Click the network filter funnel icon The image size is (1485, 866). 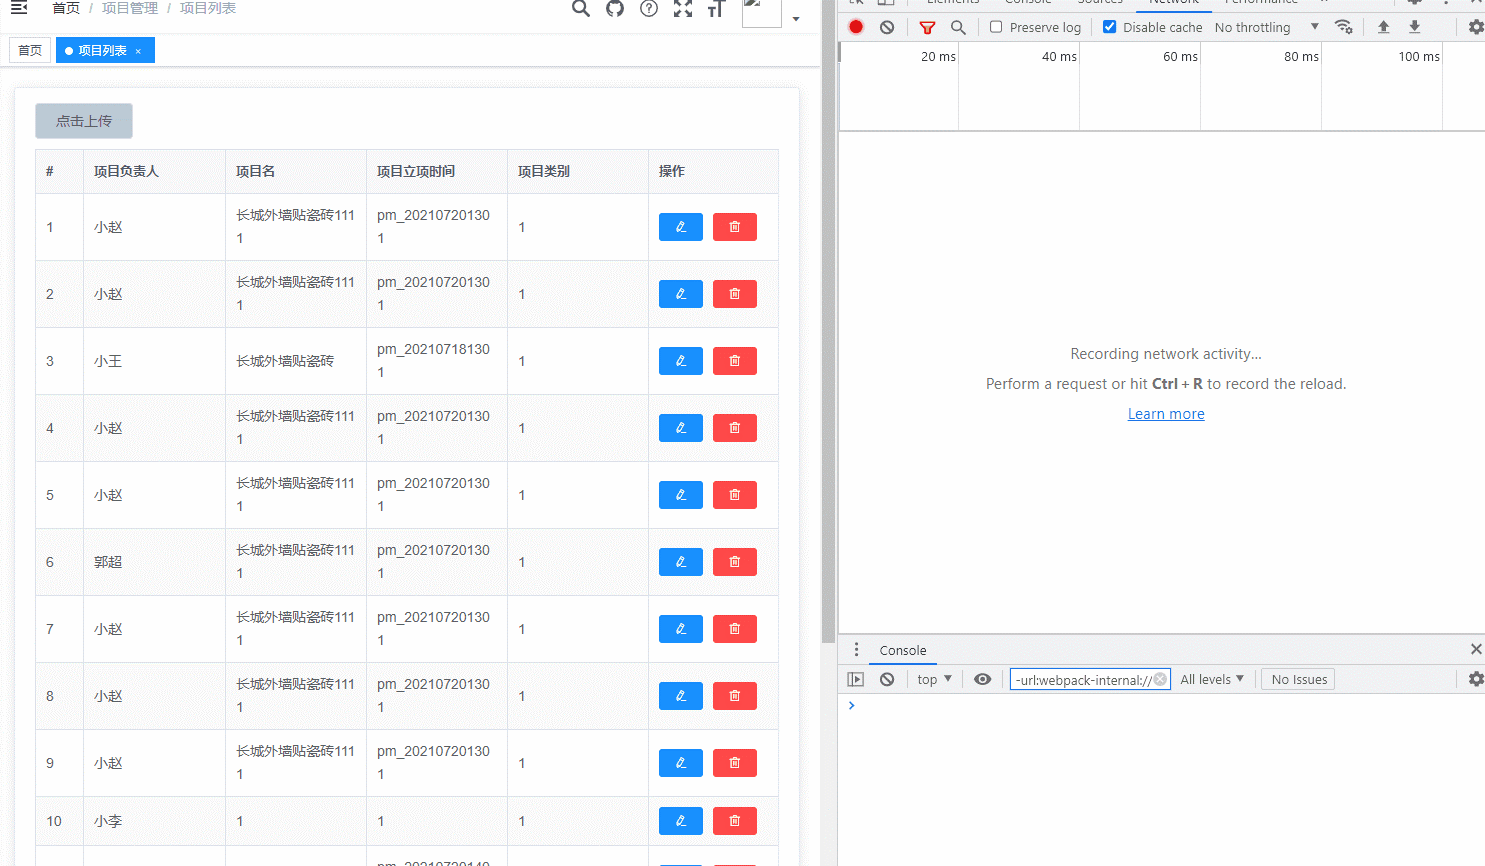(x=927, y=27)
